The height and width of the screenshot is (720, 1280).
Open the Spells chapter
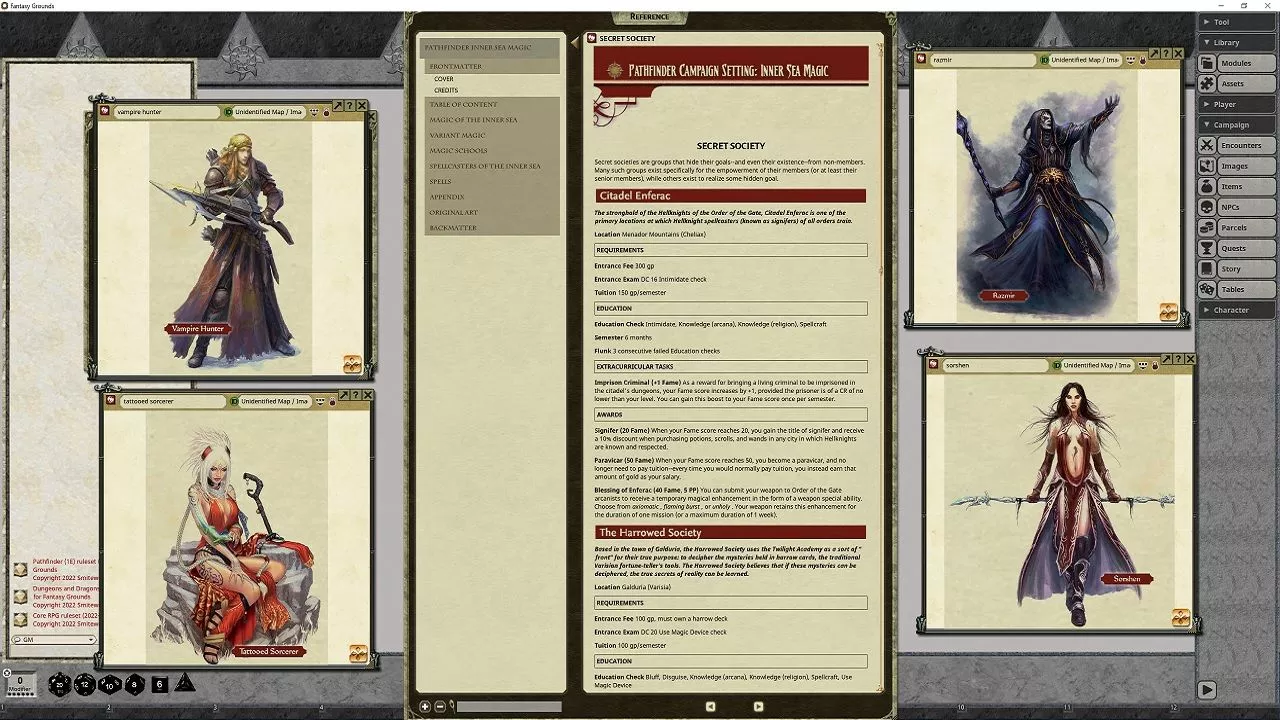click(491, 182)
